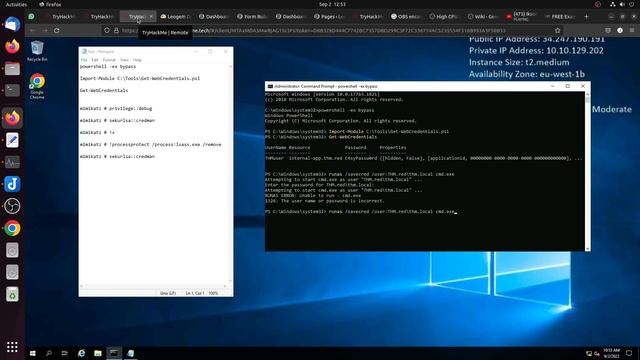Open the text editor dock icon
This screenshot has height=360, width=640.
pyautogui.click(x=12, y=140)
